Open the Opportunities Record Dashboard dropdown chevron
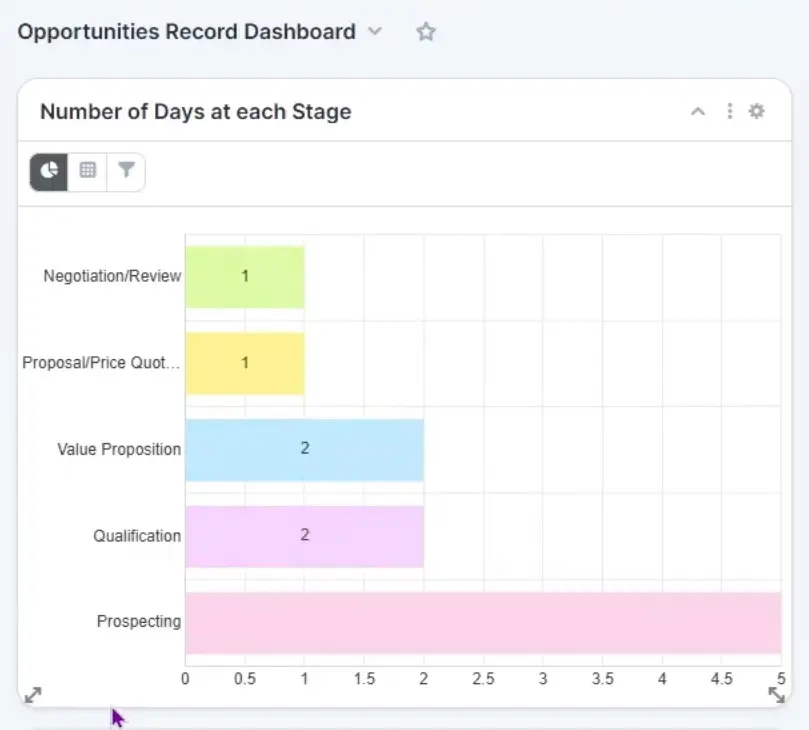This screenshot has height=730, width=809. click(x=375, y=31)
